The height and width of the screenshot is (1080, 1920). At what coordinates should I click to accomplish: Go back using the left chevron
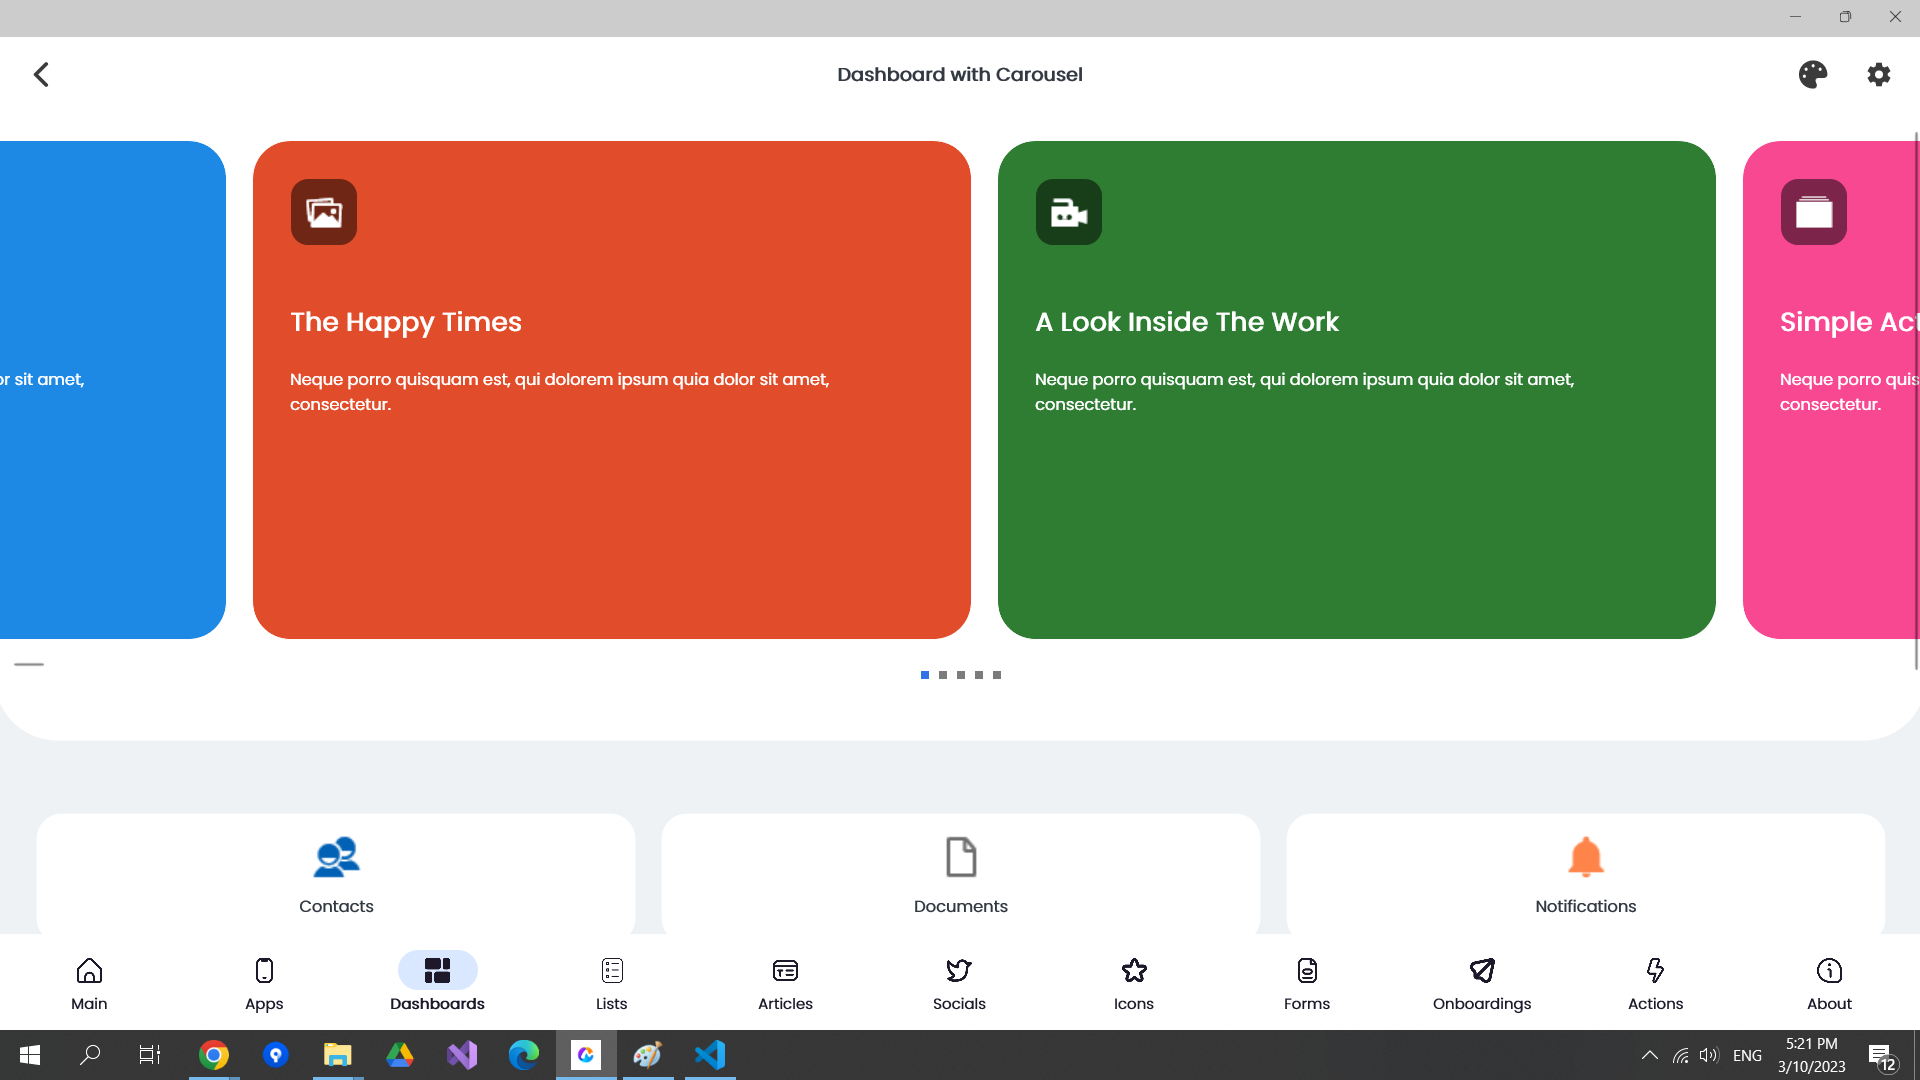pos(41,74)
